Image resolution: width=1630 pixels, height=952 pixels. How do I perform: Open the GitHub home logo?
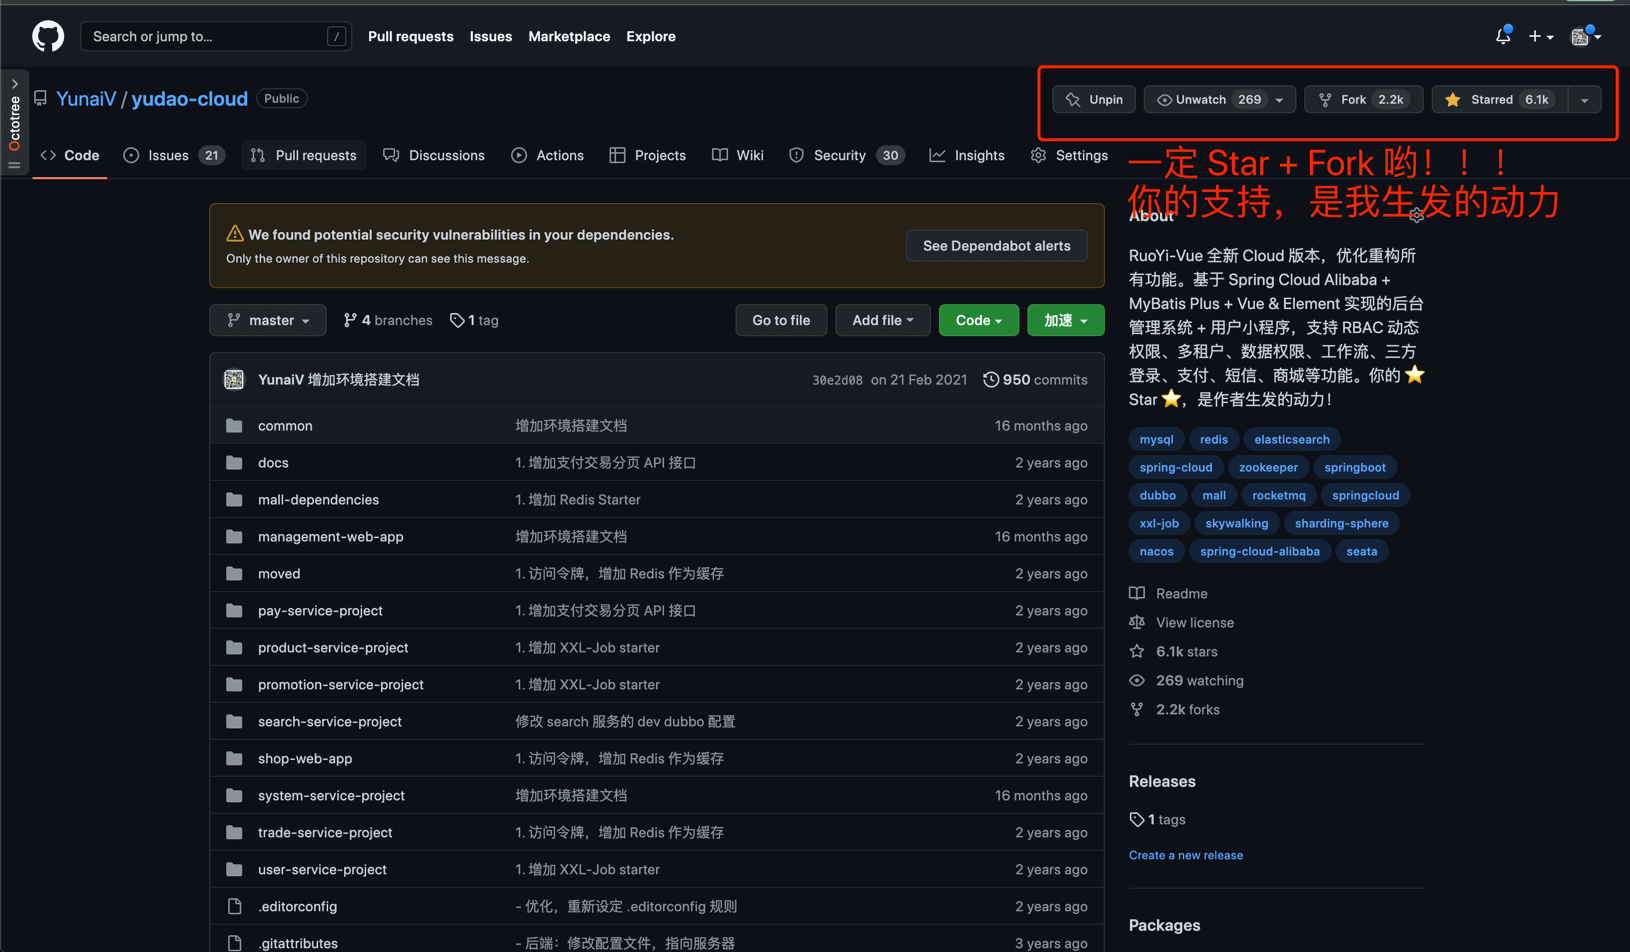coord(48,36)
